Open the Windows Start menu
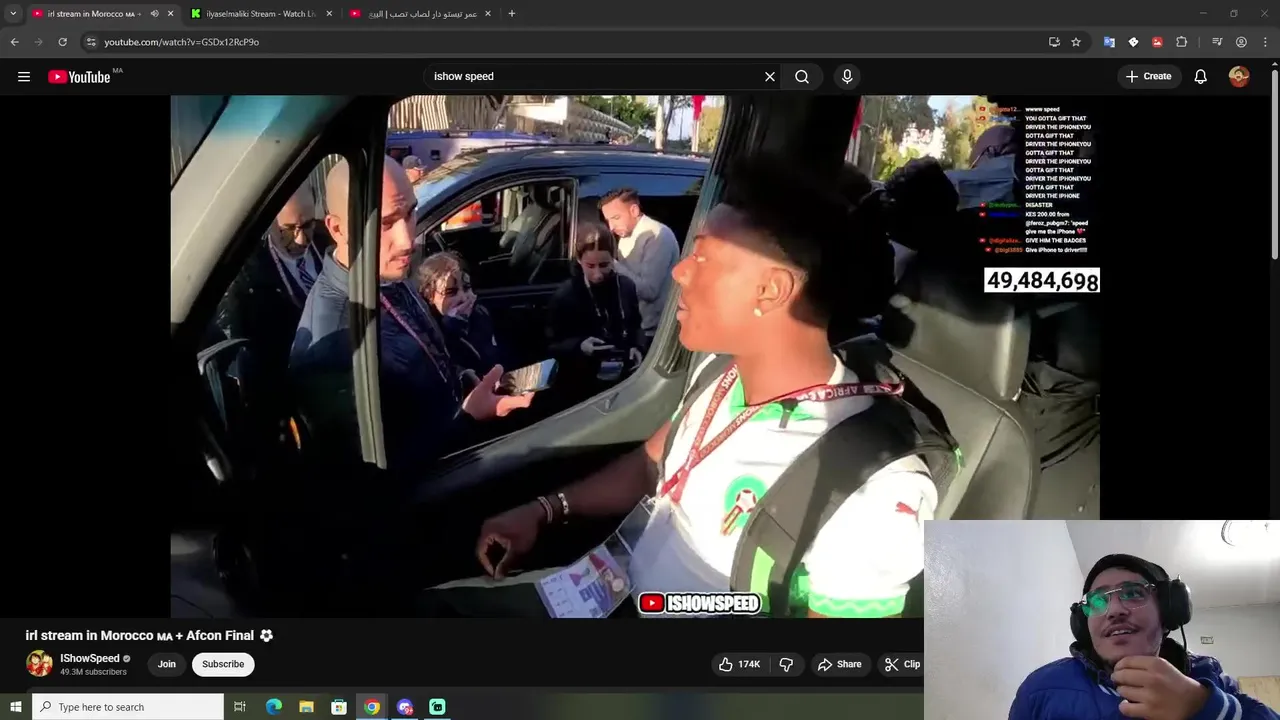 (15, 707)
